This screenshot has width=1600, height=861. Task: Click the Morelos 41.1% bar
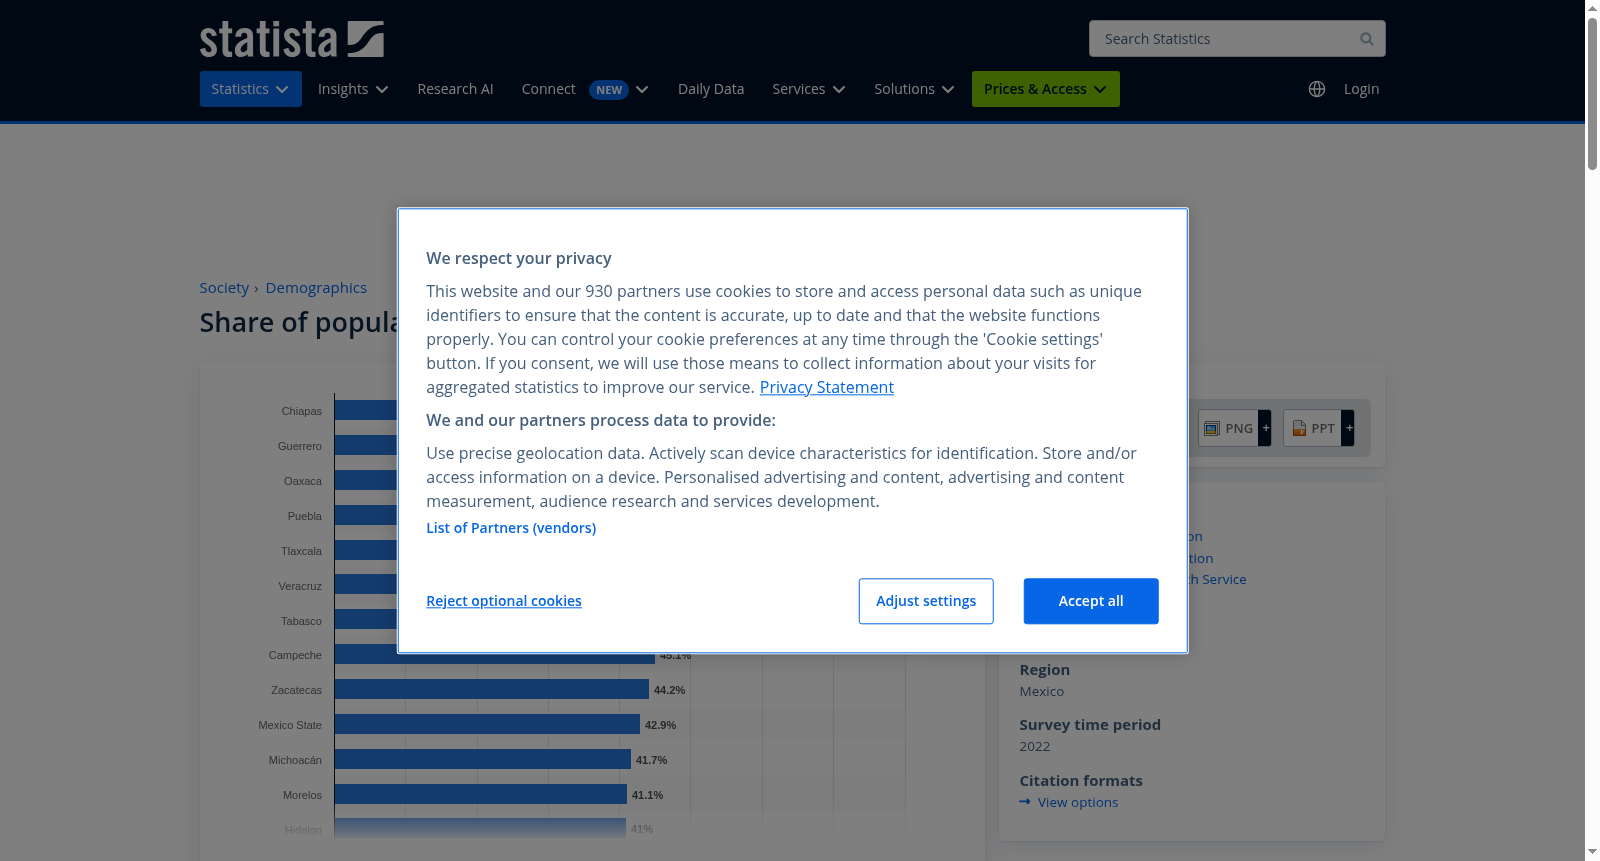(481, 794)
